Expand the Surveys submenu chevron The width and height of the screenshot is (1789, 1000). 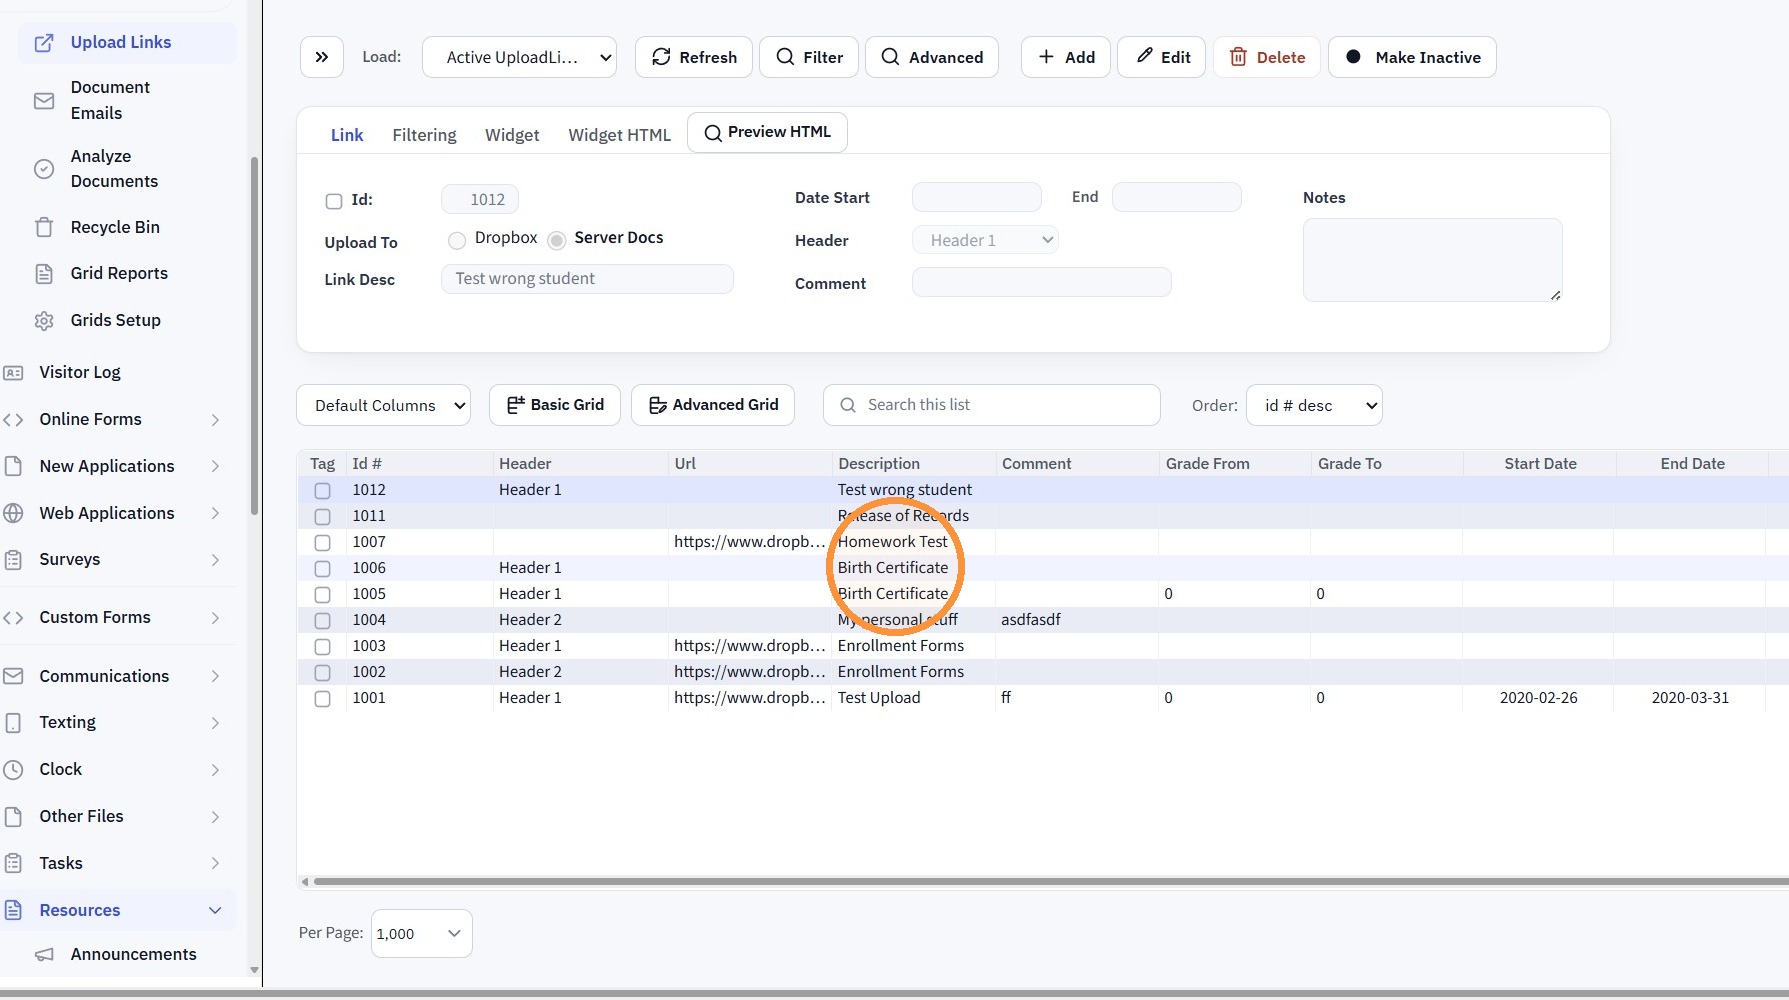coord(215,560)
